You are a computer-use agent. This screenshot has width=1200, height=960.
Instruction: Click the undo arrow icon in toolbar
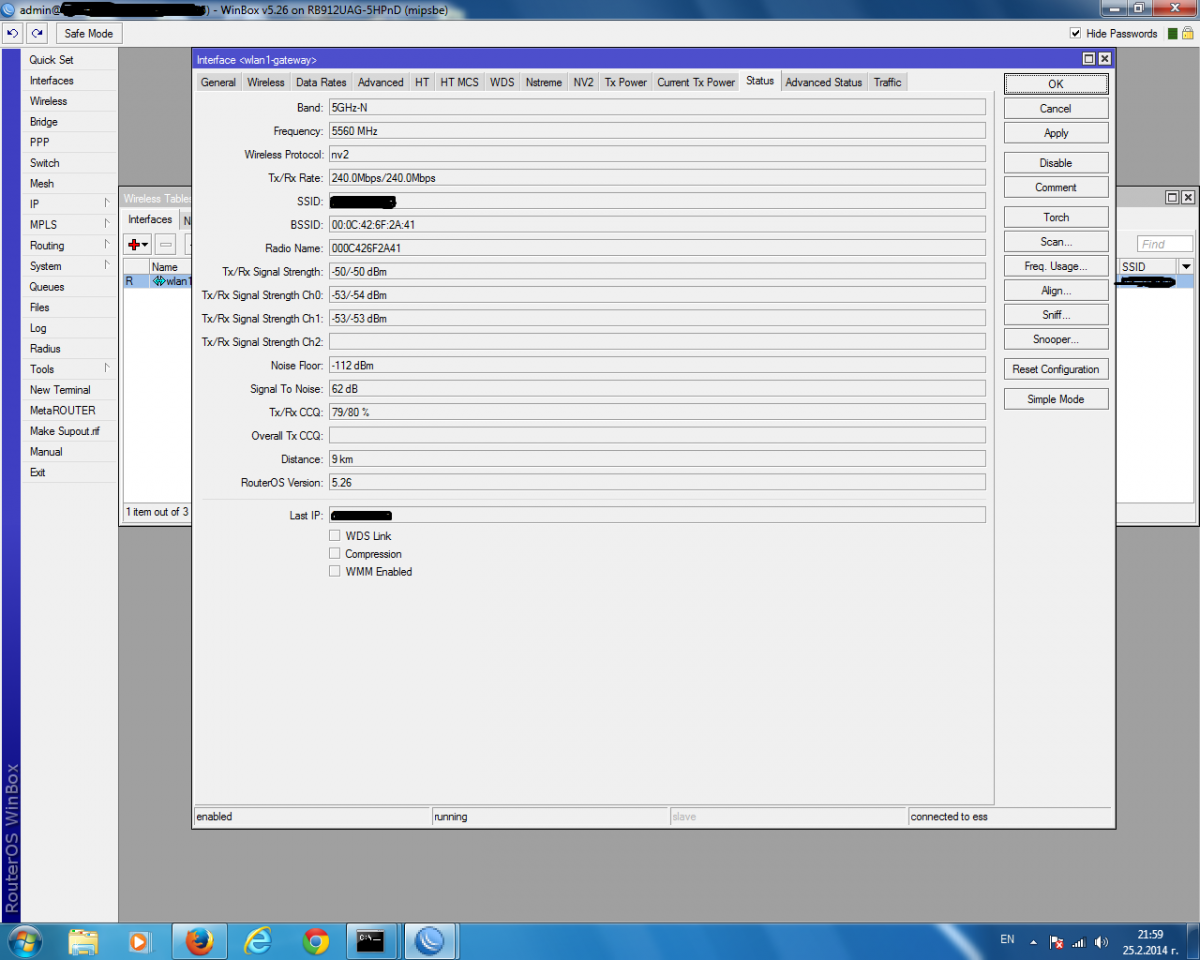pyautogui.click(x=13, y=34)
